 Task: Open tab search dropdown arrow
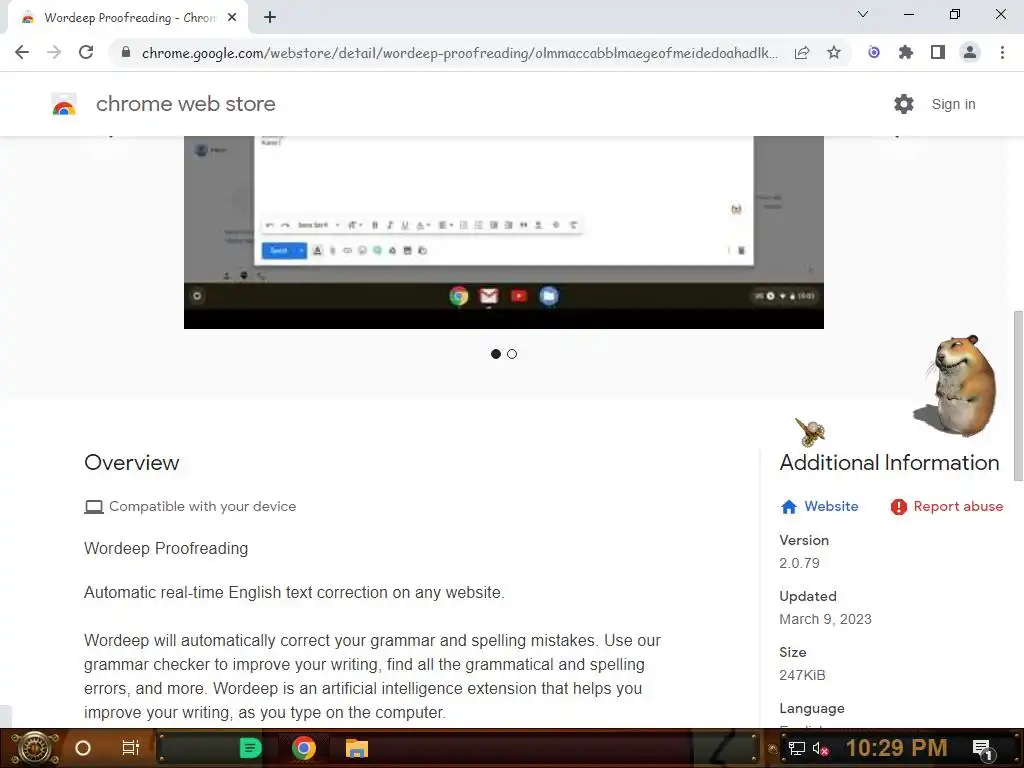(x=863, y=14)
